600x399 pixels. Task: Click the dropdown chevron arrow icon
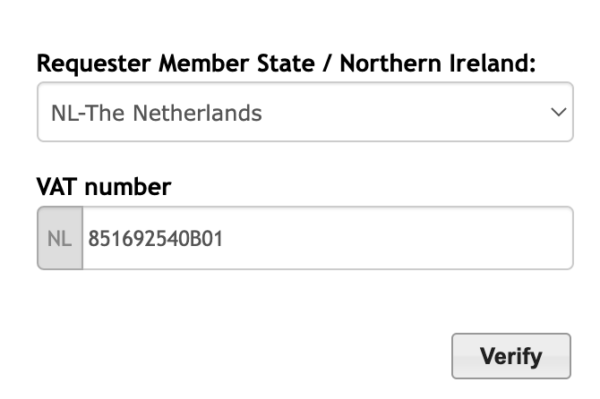(558, 112)
